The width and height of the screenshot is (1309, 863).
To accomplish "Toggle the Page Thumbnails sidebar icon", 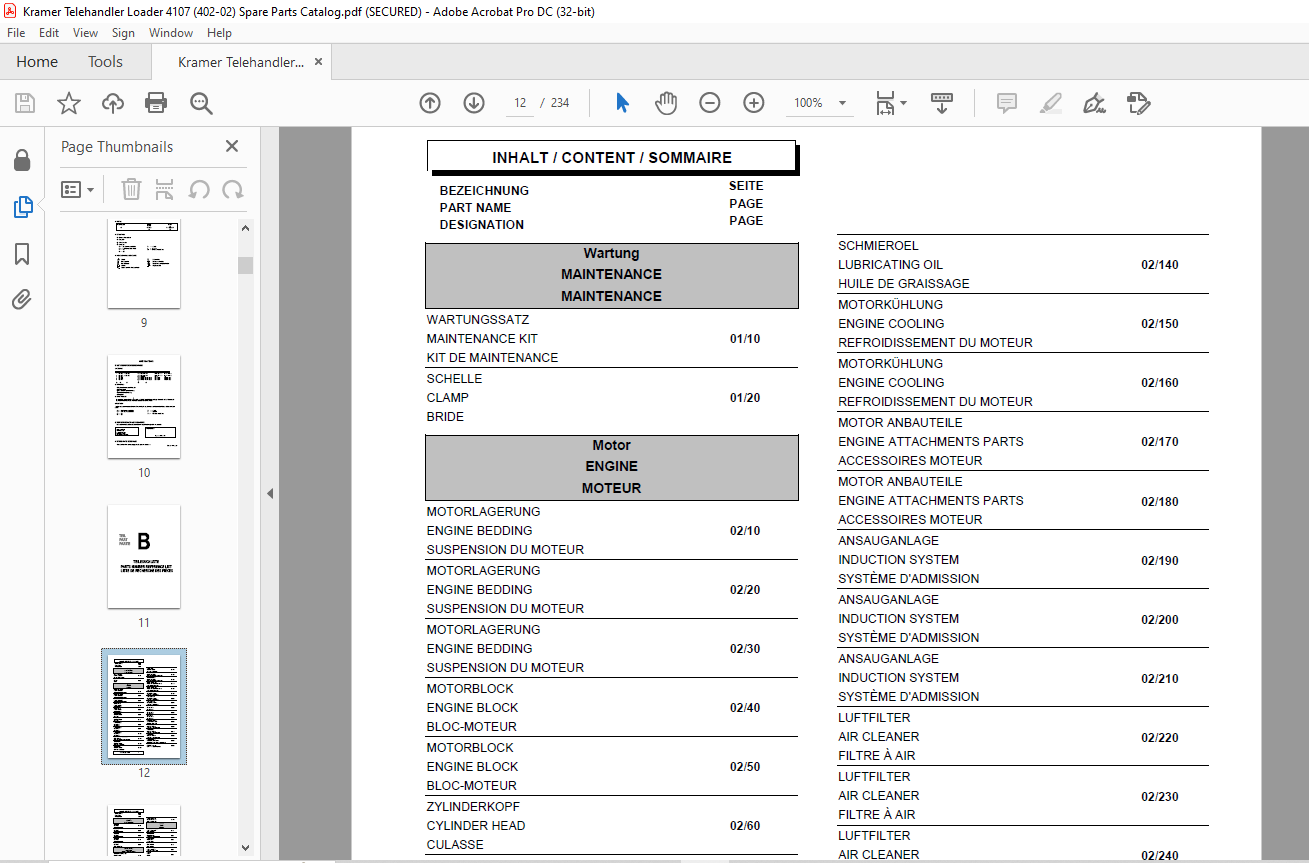I will point(22,207).
